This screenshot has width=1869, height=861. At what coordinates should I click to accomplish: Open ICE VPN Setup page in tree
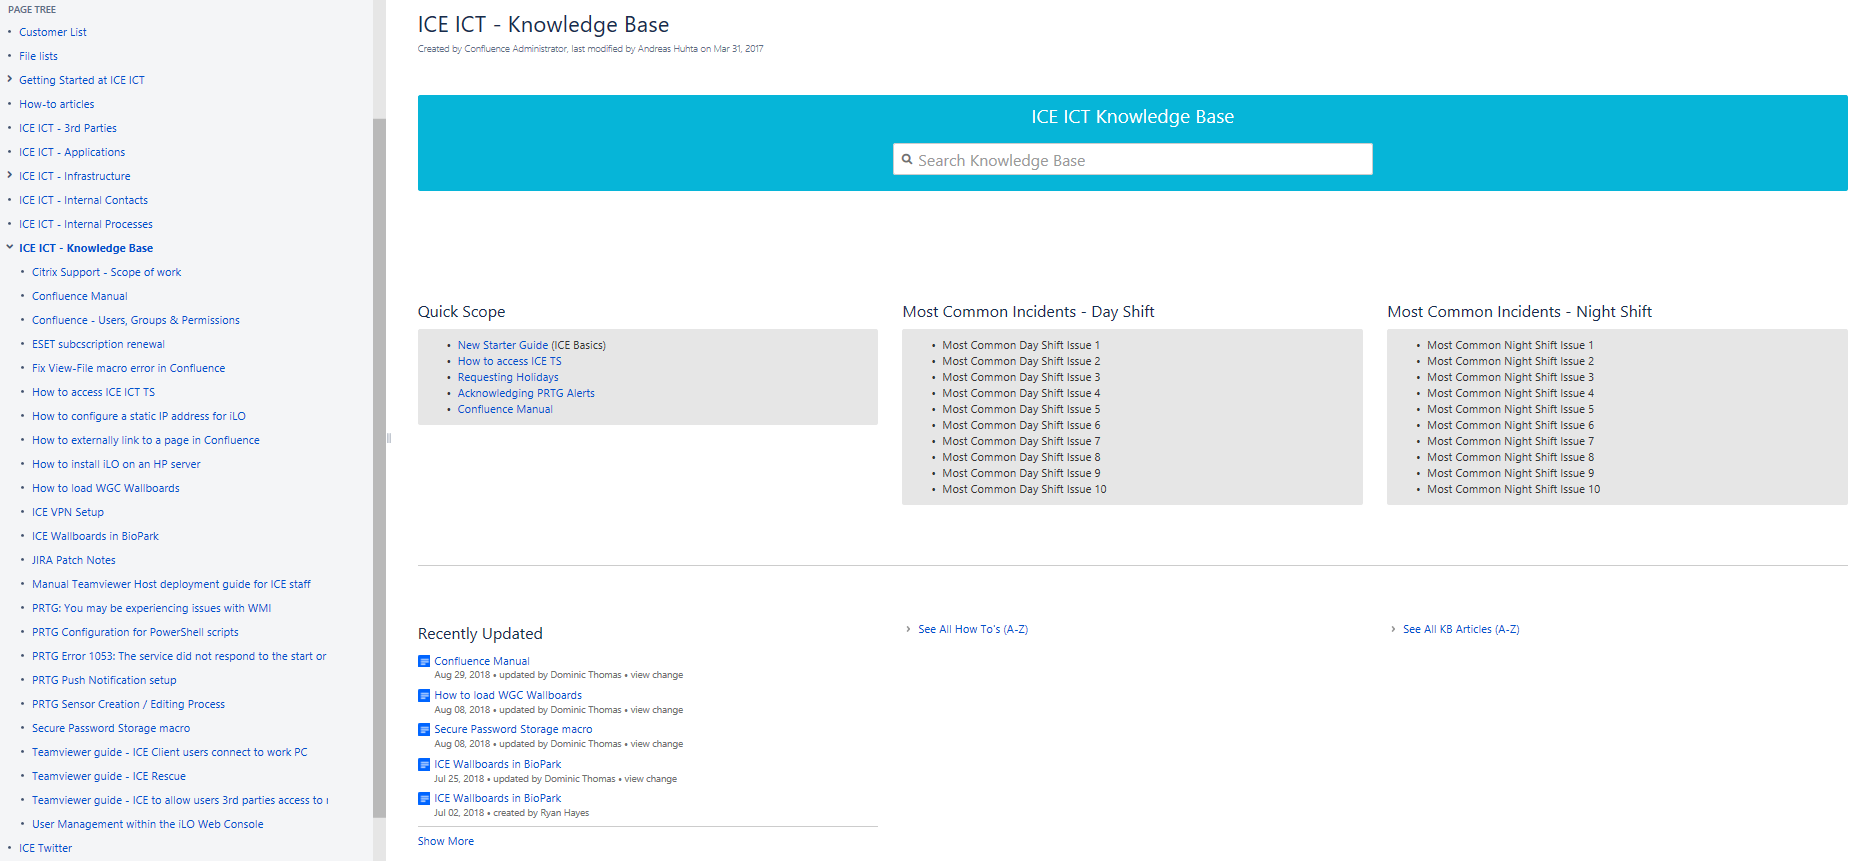tap(68, 512)
